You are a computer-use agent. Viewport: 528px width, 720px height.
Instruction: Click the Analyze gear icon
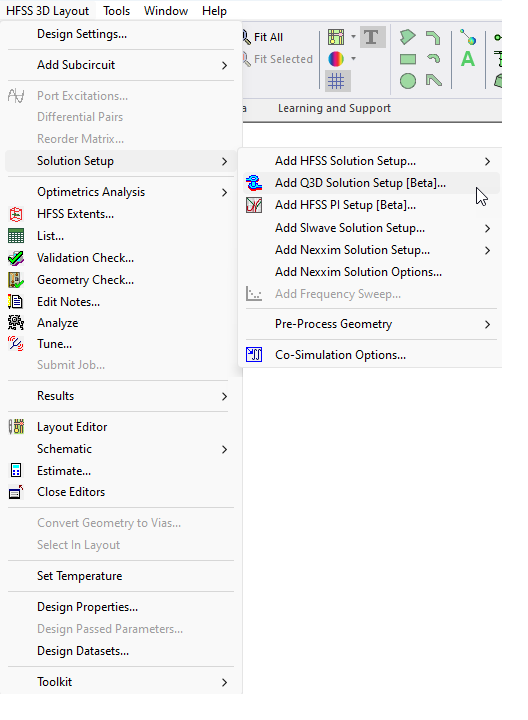click(16, 323)
